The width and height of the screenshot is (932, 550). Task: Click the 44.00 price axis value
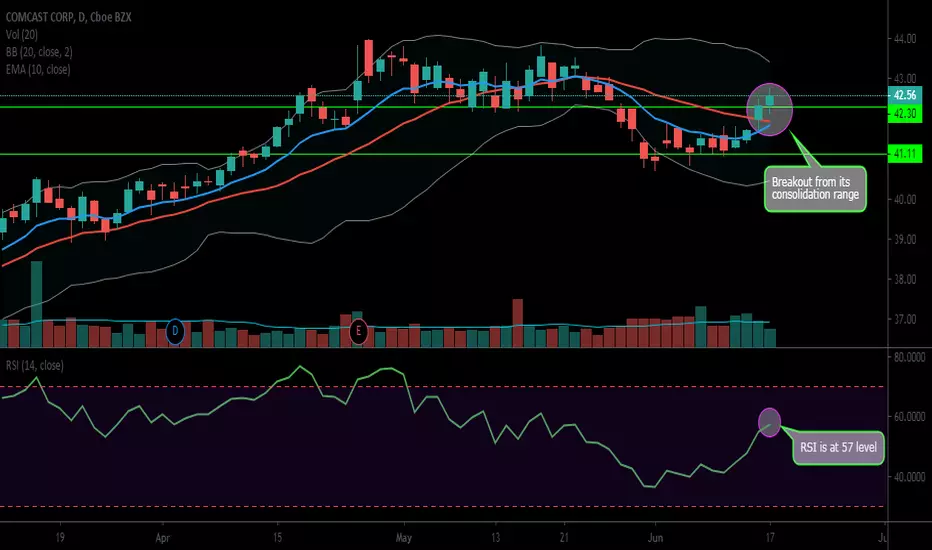[x=905, y=39]
